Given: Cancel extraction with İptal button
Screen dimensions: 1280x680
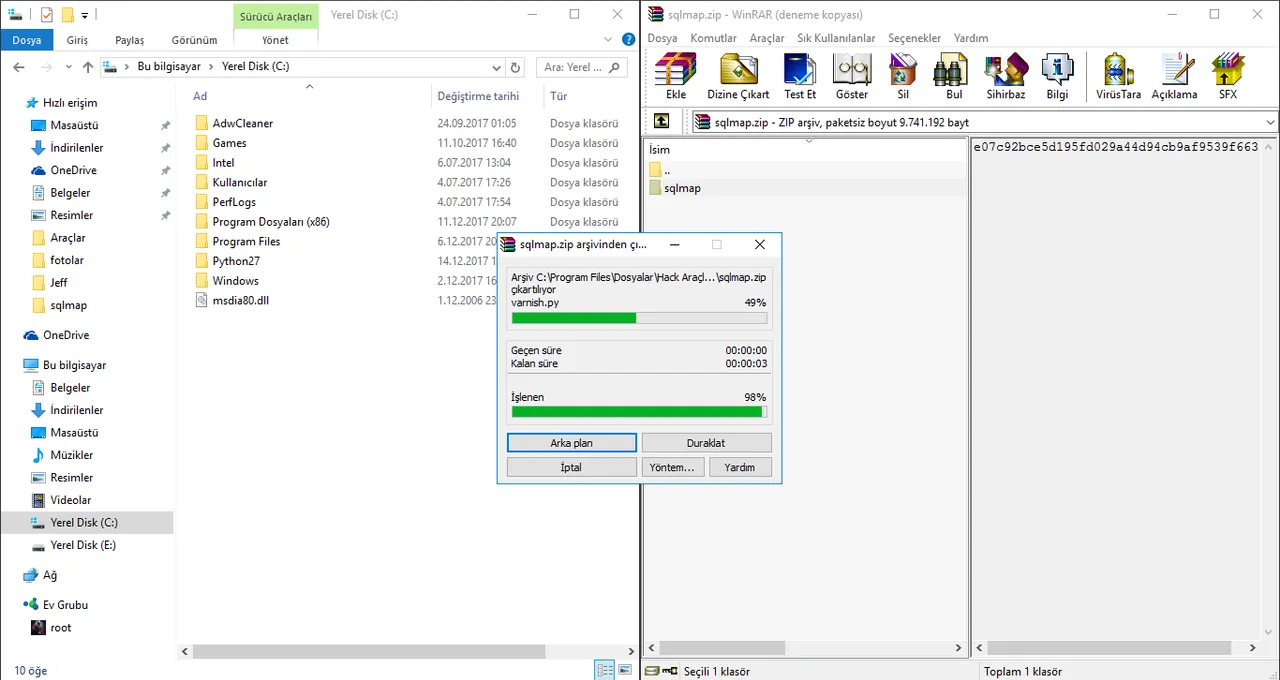Looking at the screenshot, I should pos(571,467).
